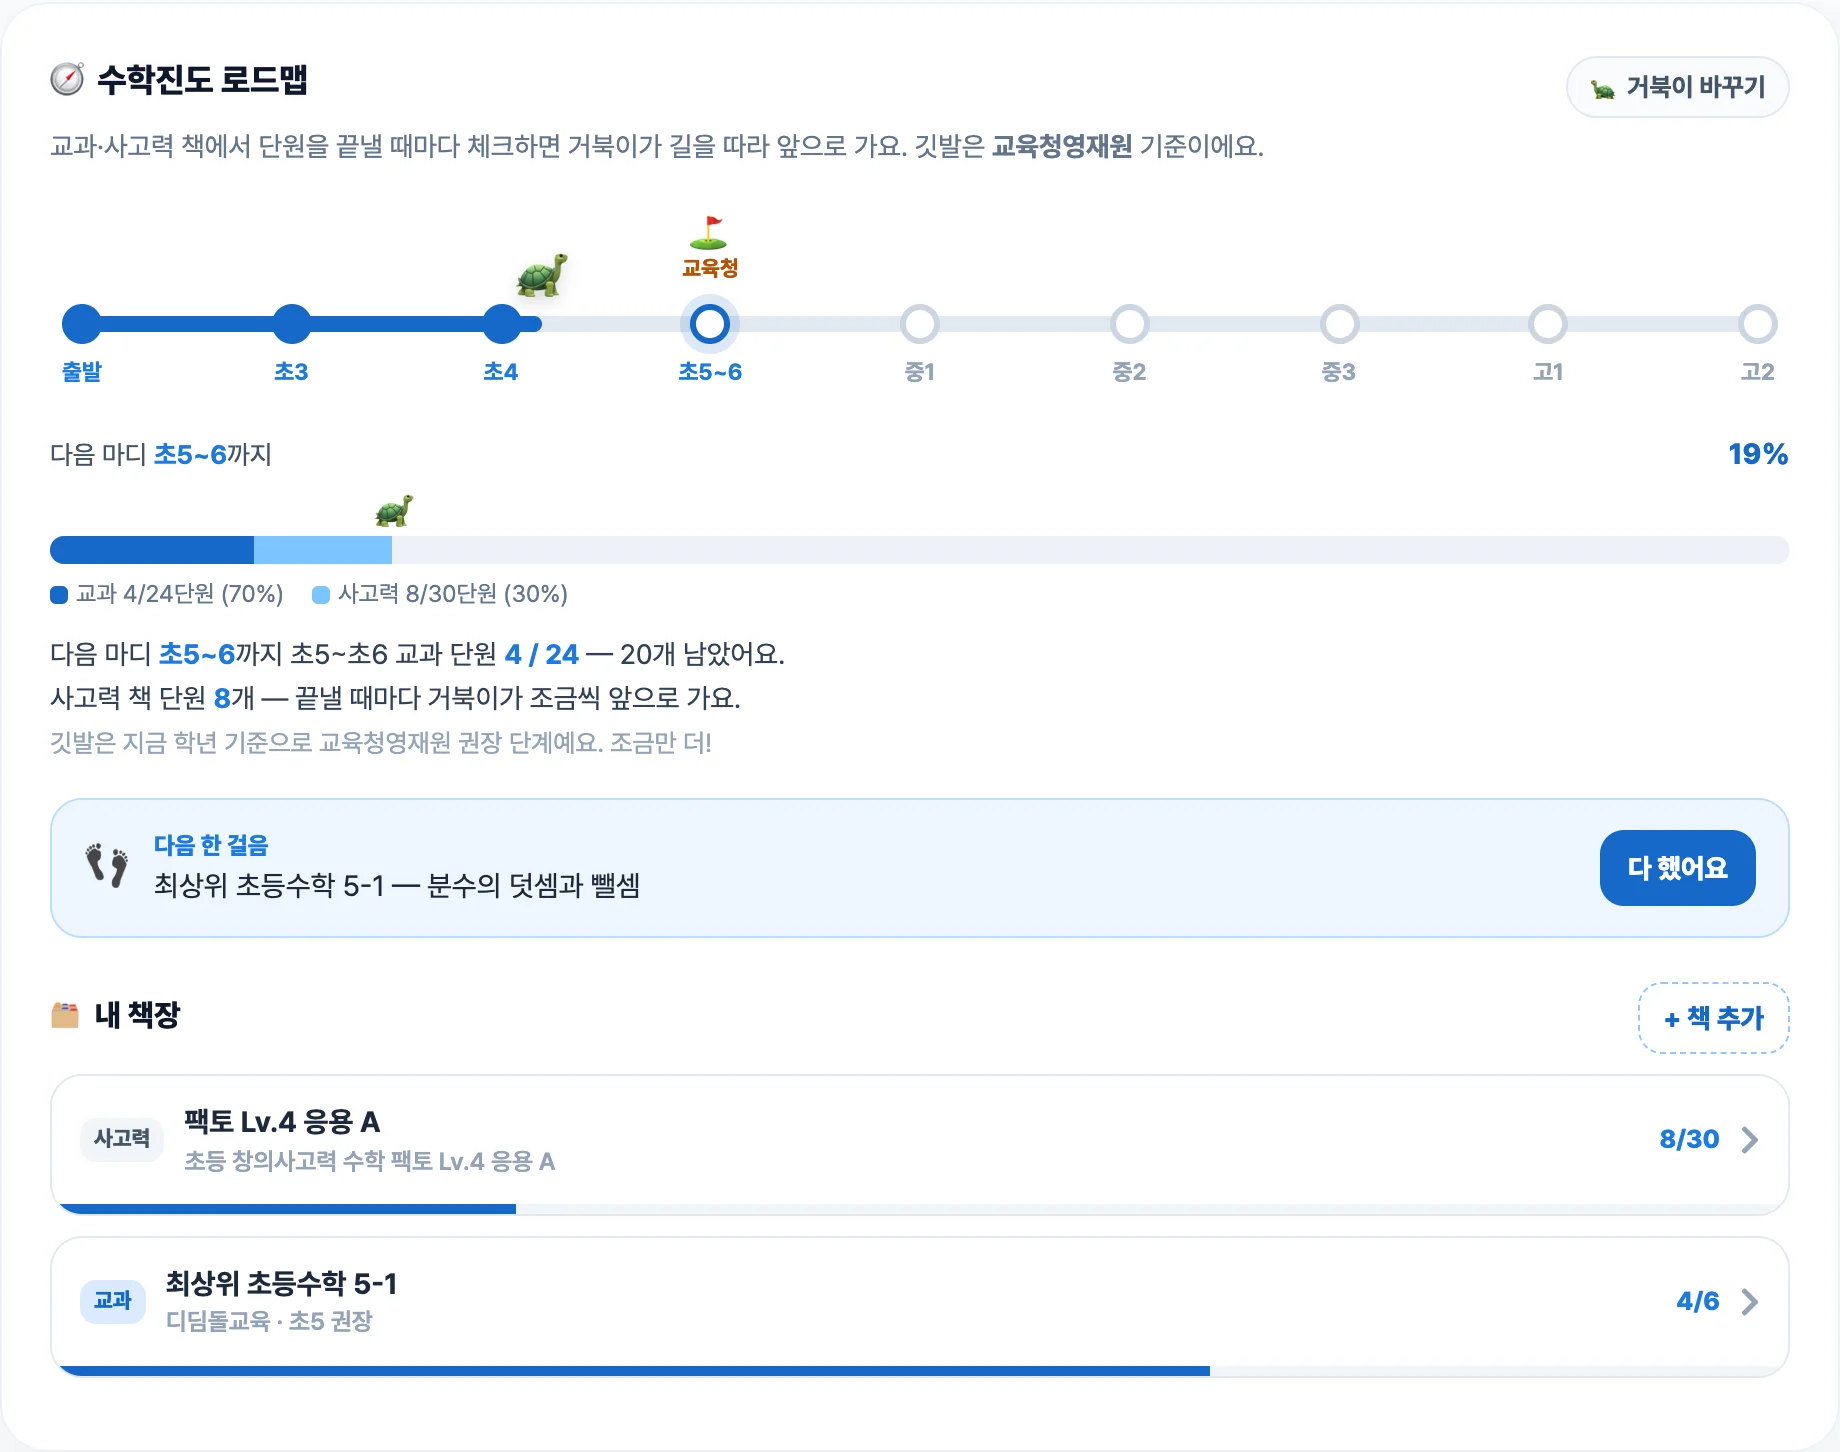Click the 다 했어요 button

click(1677, 868)
